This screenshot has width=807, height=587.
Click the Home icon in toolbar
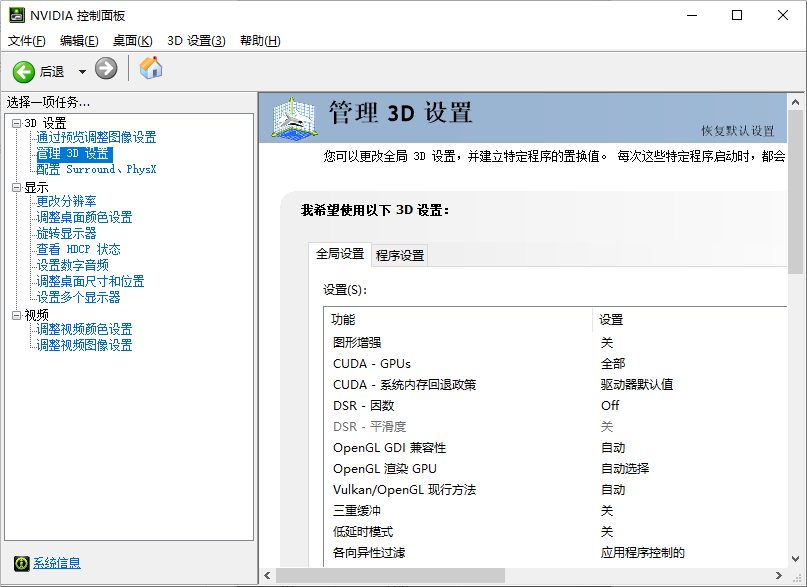(151, 68)
